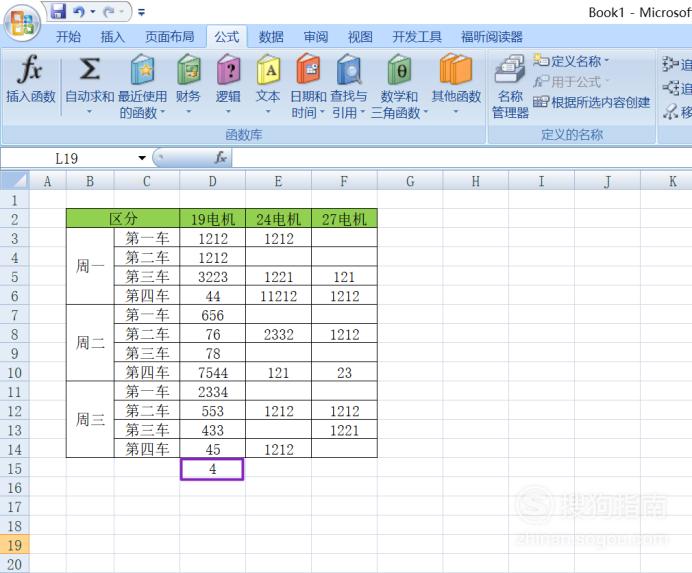Select the 公式 tab
The width and height of the screenshot is (692, 573).
coord(227,37)
